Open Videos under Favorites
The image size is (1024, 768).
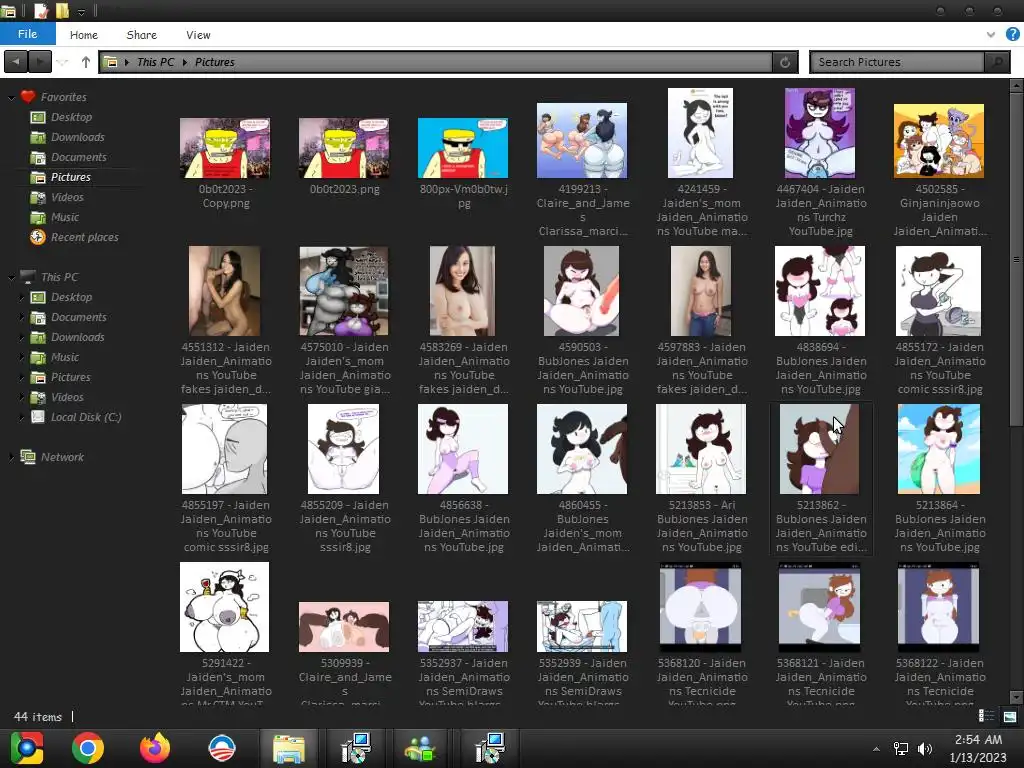coord(67,197)
